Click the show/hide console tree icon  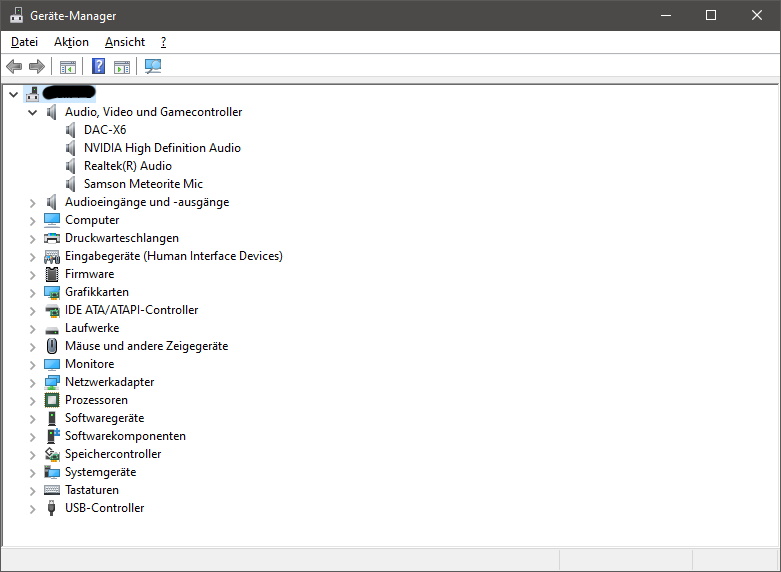click(68, 66)
